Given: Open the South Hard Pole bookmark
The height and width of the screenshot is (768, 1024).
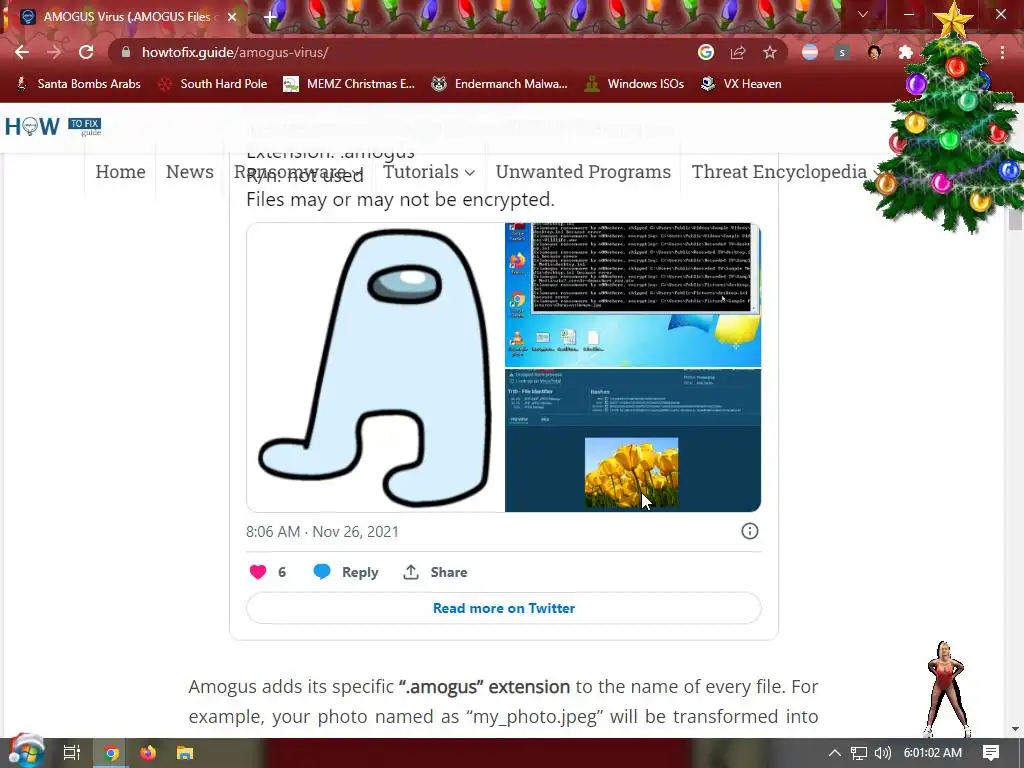Looking at the screenshot, I should (x=213, y=84).
